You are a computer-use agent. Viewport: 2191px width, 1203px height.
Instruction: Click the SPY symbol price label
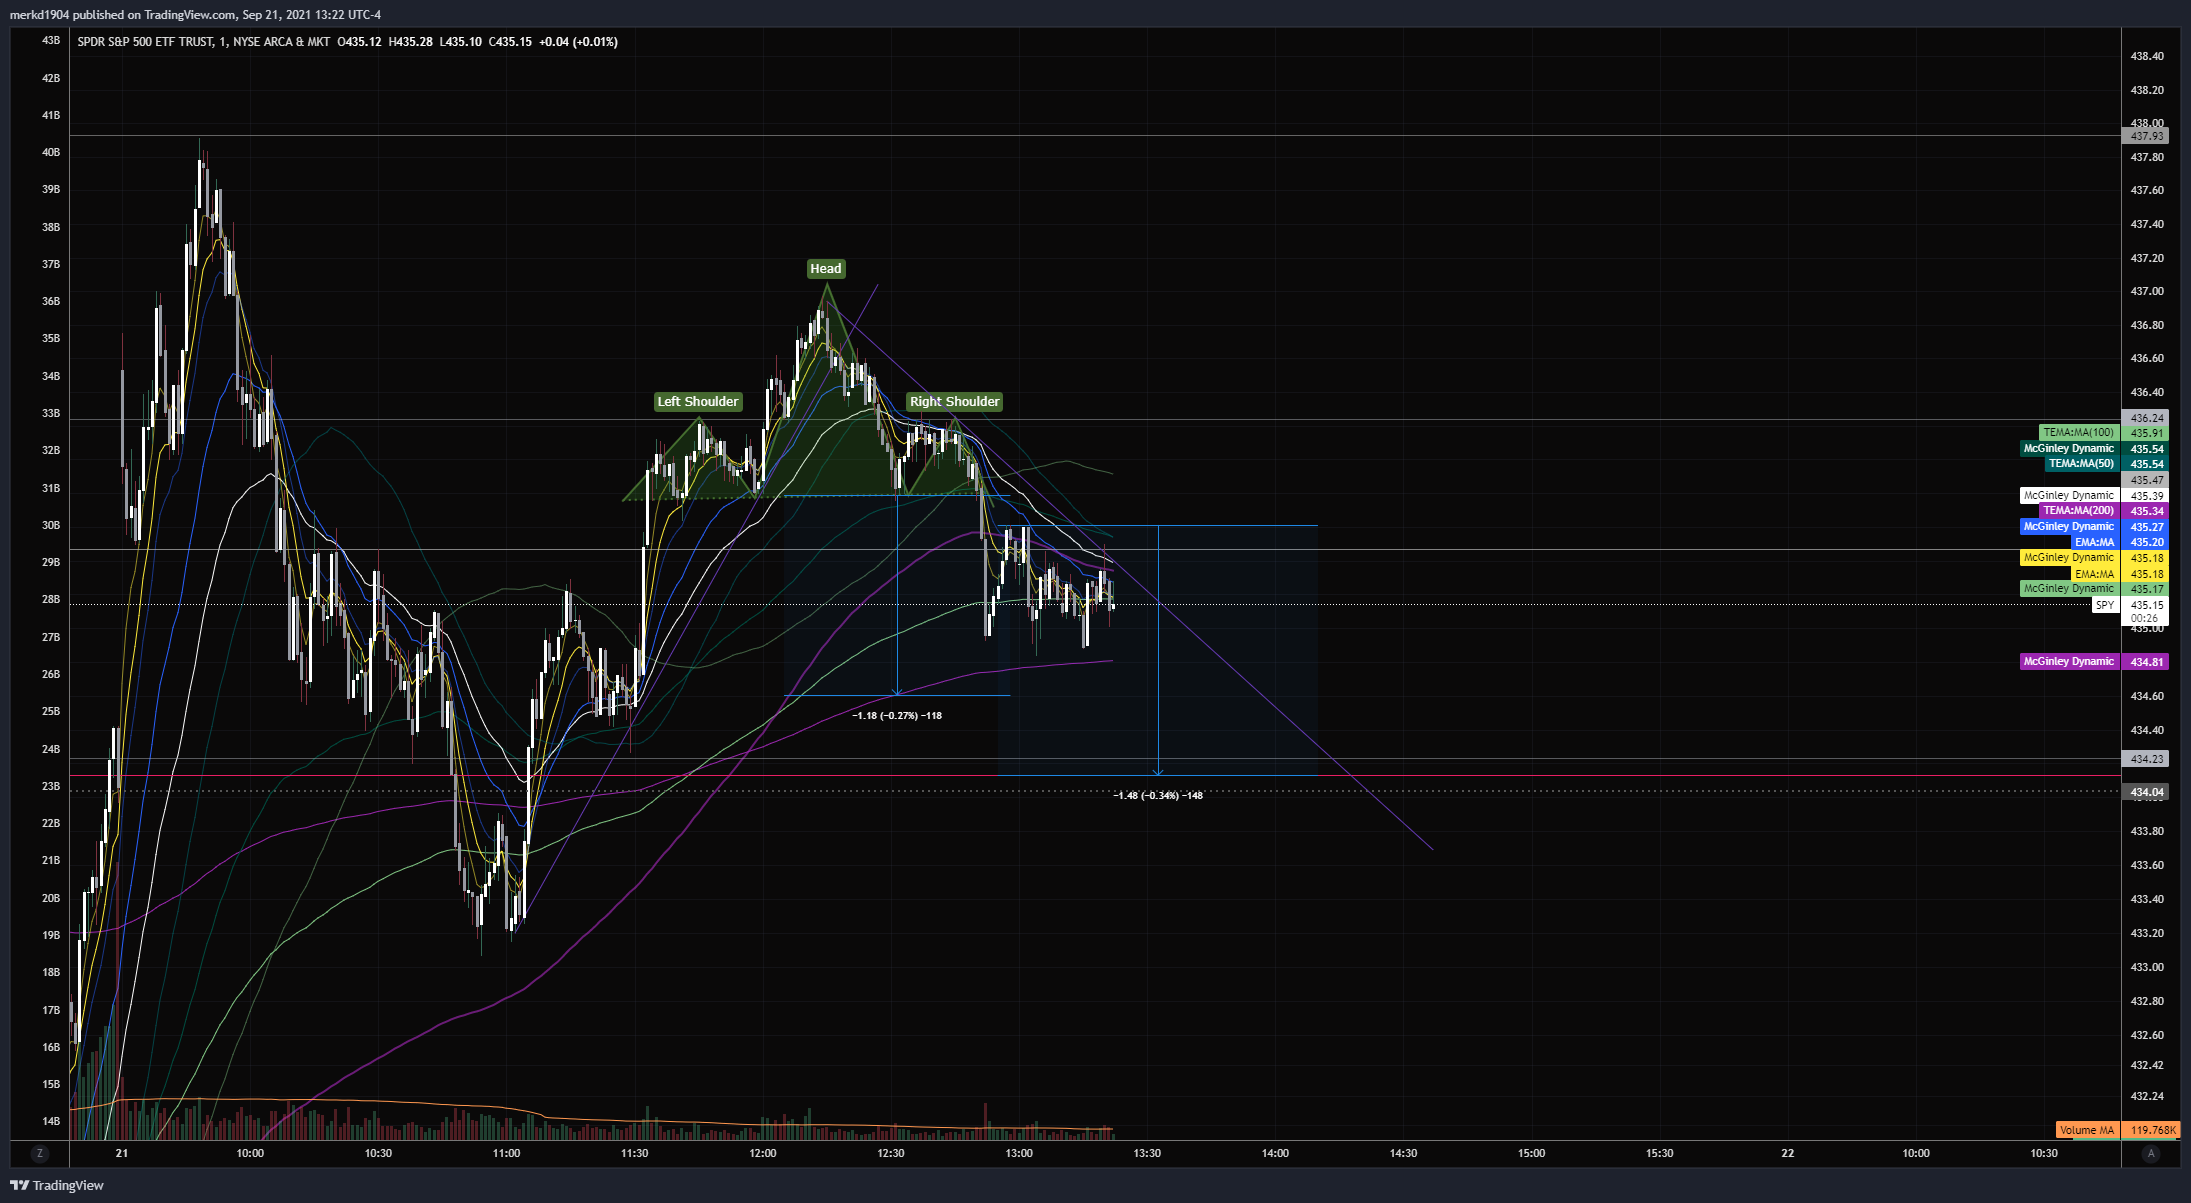coord(2105,605)
